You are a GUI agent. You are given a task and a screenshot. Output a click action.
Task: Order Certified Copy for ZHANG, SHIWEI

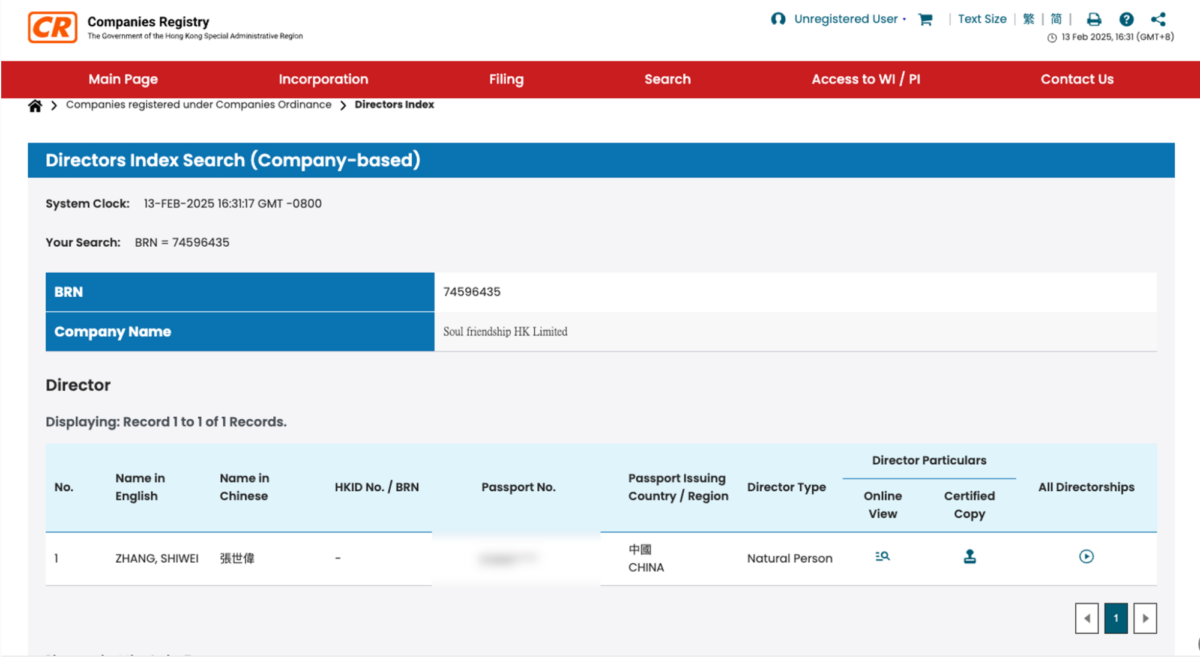969,557
